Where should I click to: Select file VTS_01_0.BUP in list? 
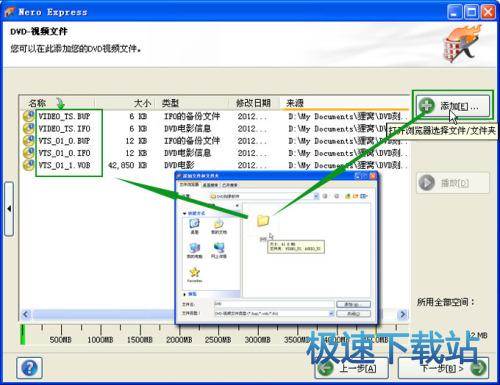click(64, 141)
